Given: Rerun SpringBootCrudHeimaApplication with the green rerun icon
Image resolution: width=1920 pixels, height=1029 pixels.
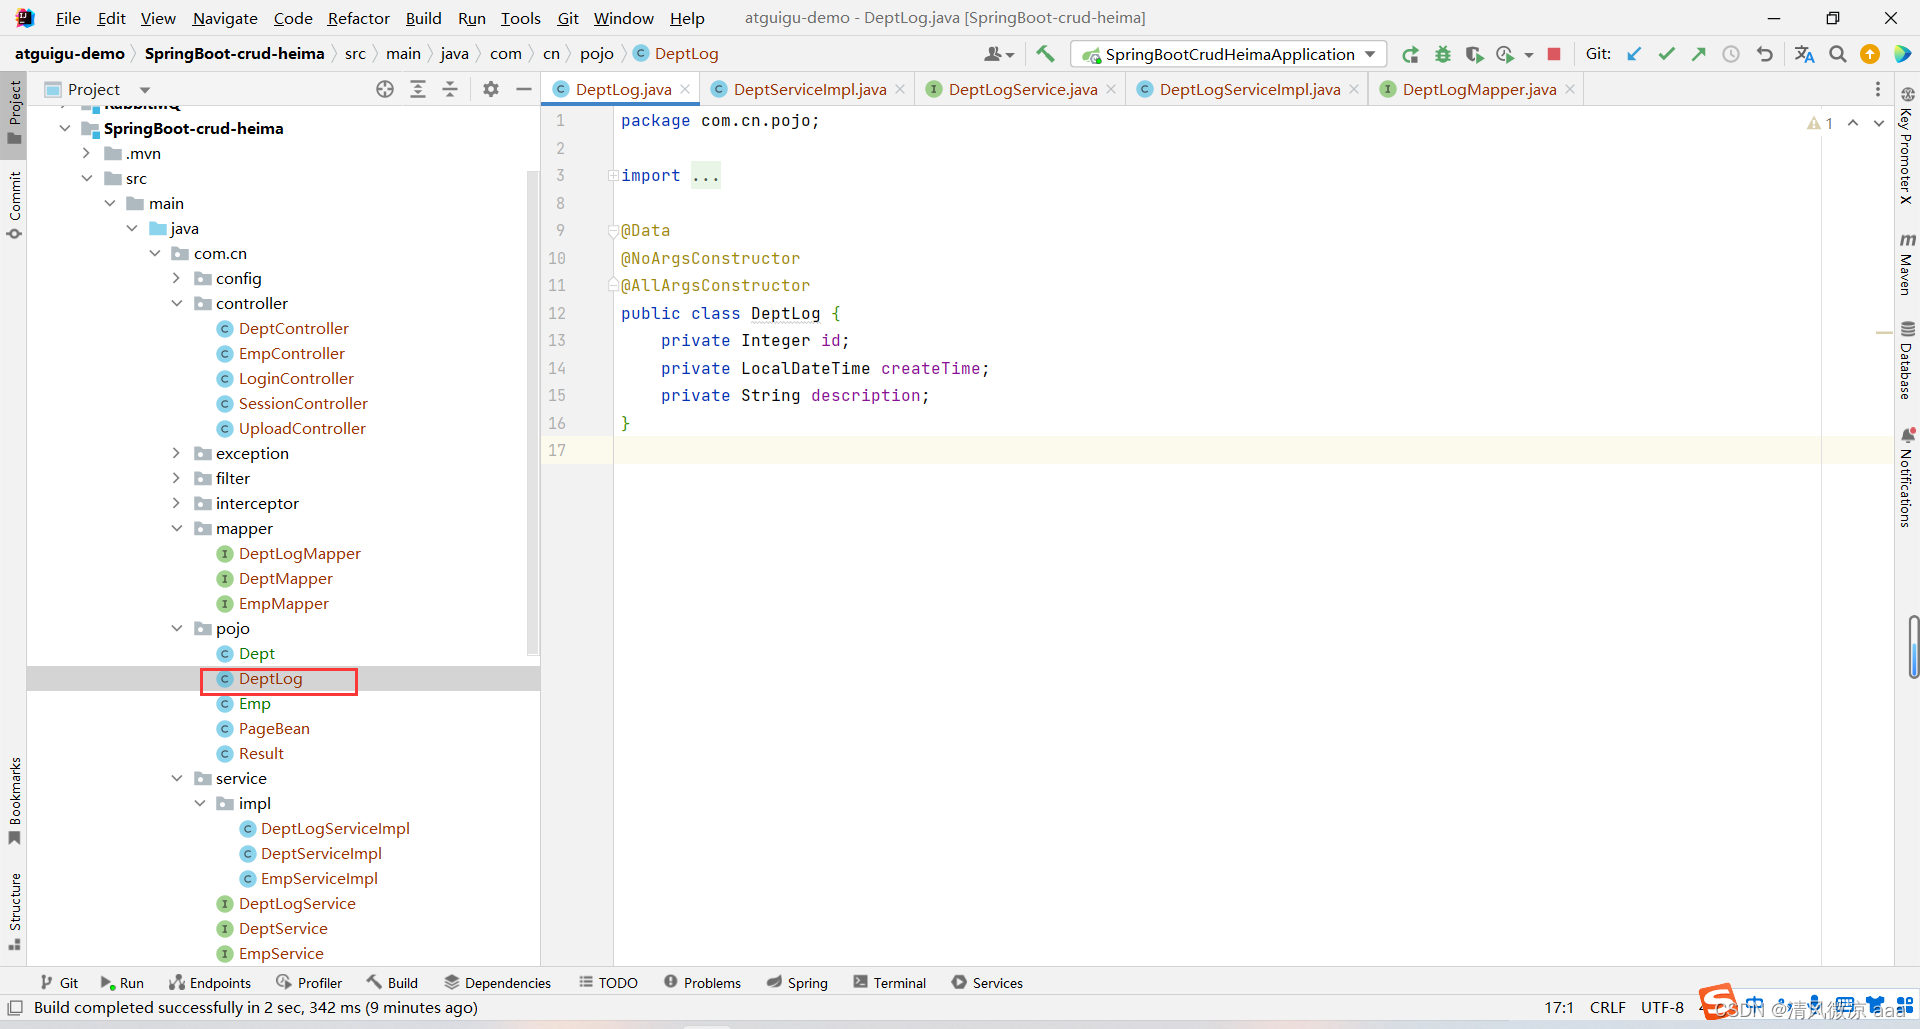Looking at the screenshot, I should pyautogui.click(x=1410, y=54).
